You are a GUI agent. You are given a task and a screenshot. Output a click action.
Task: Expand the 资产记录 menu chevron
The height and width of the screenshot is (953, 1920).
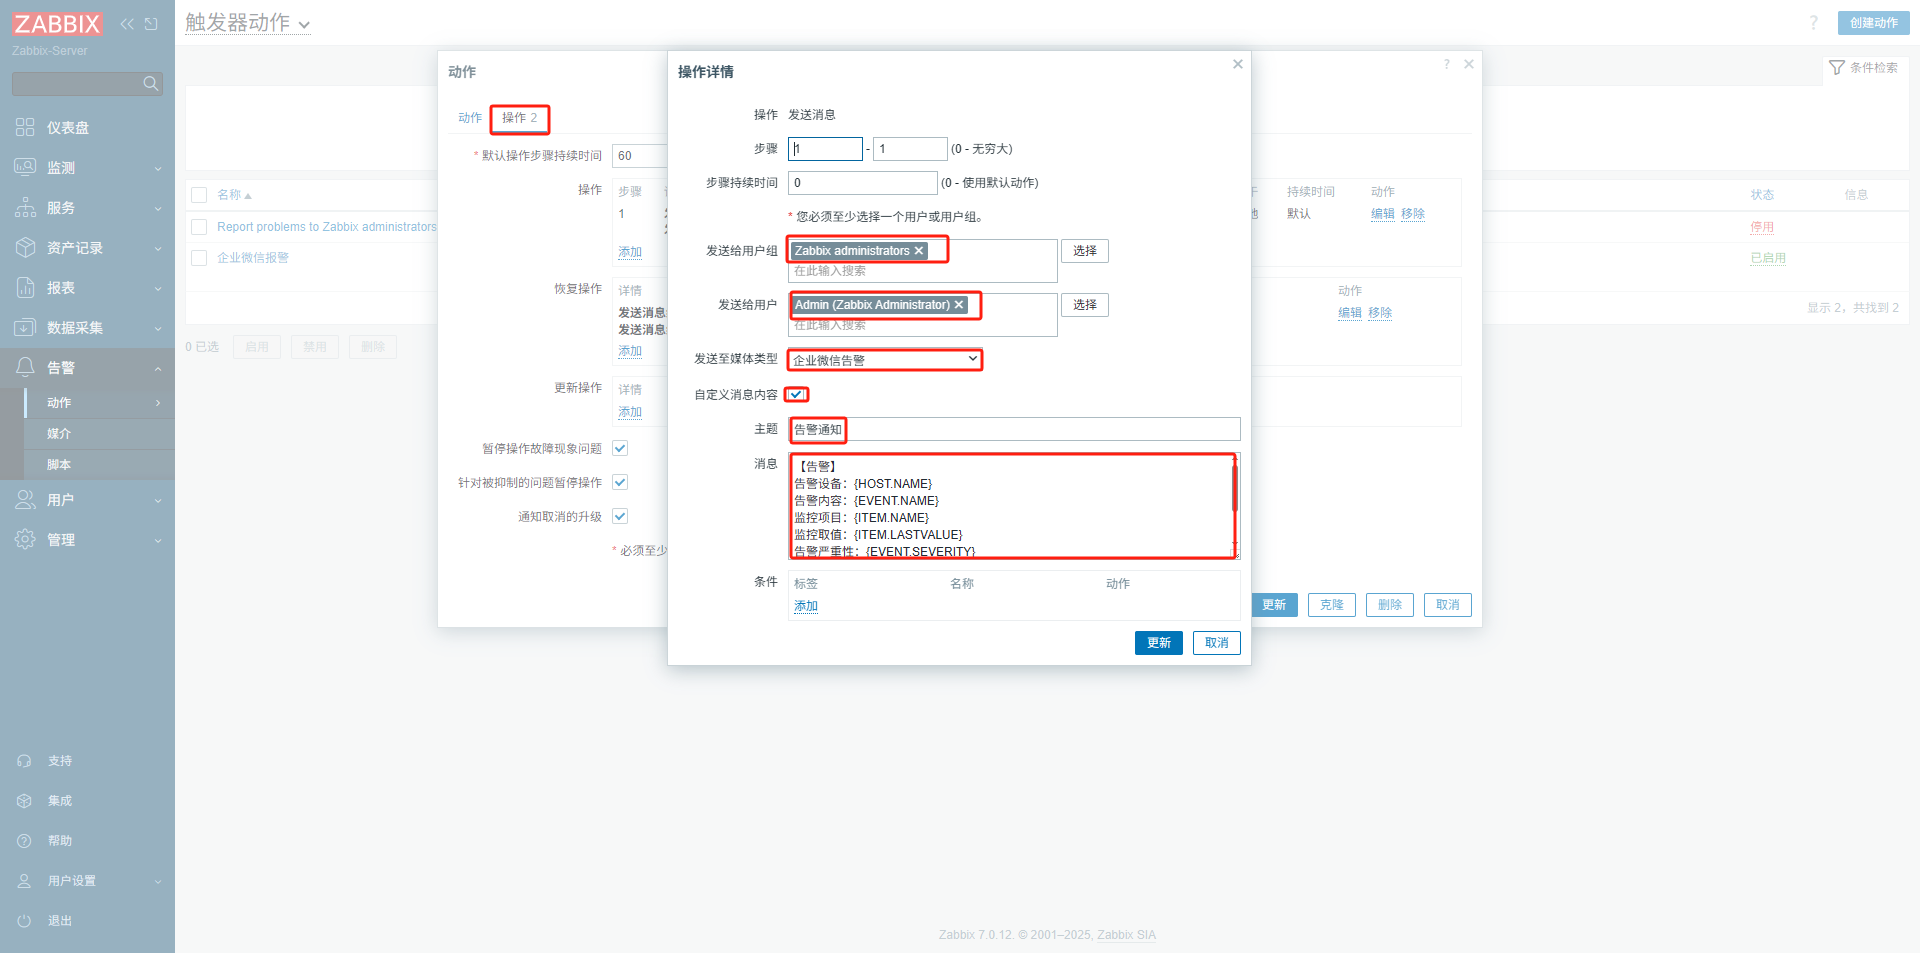click(158, 249)
